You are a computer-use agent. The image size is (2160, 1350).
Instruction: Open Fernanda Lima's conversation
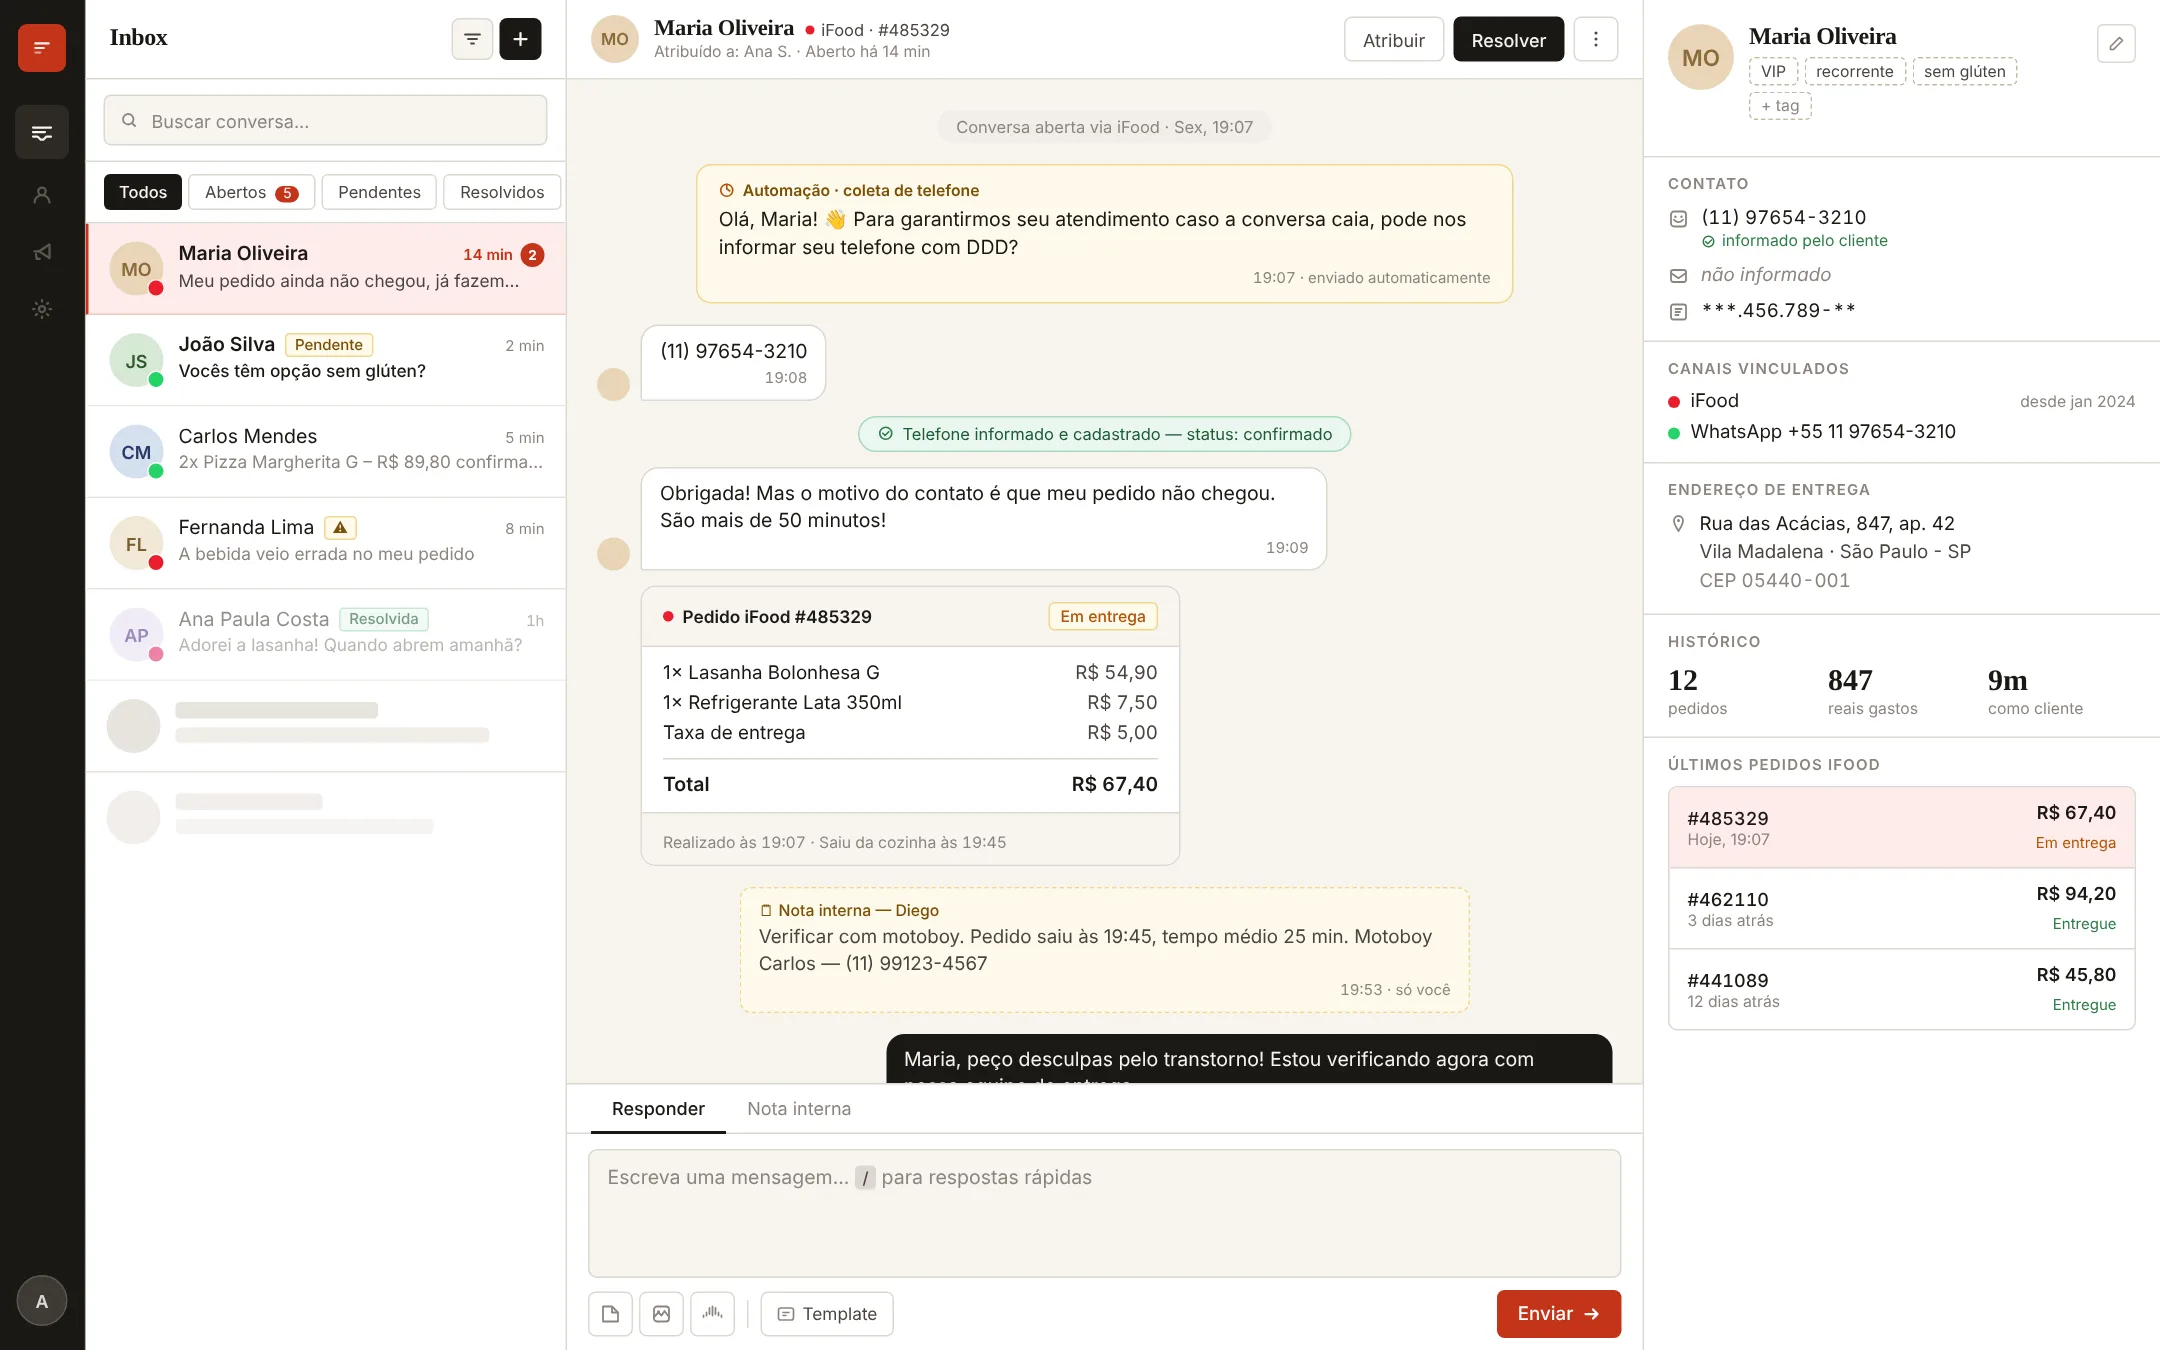pos(326,542)
